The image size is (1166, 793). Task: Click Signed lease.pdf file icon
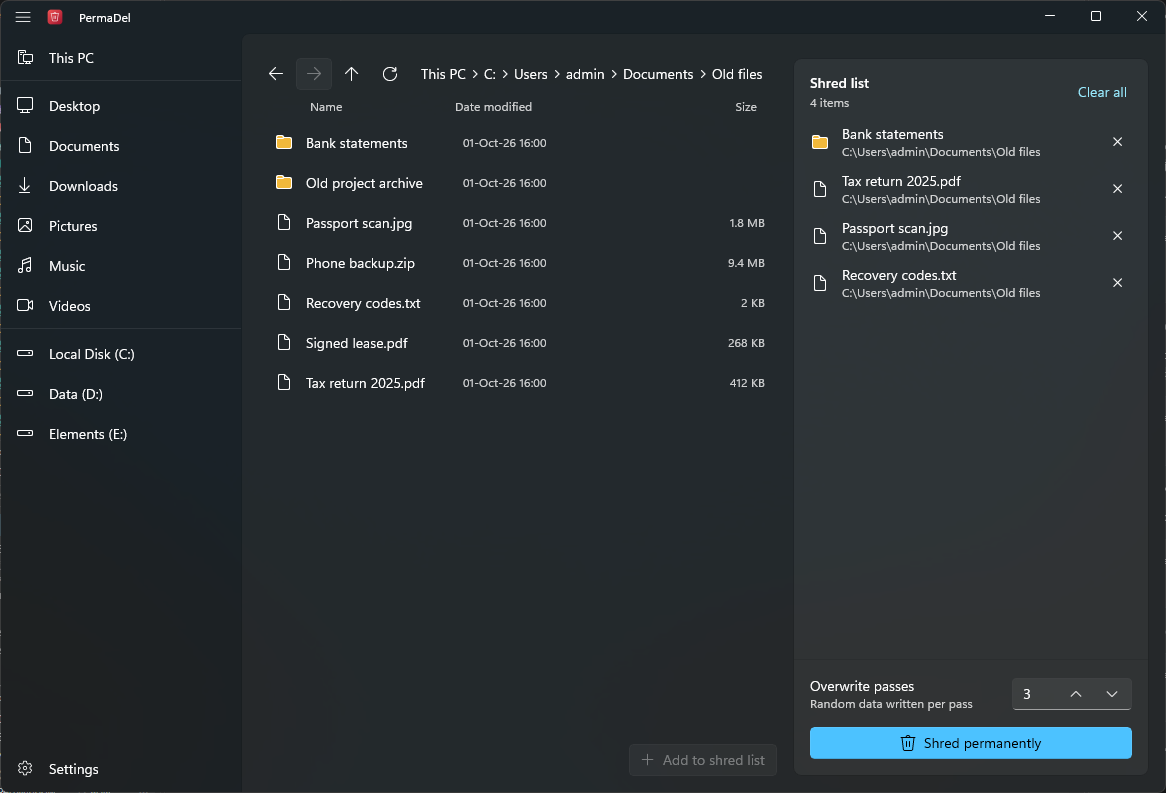pyautogui.click(x=283, y=342)
